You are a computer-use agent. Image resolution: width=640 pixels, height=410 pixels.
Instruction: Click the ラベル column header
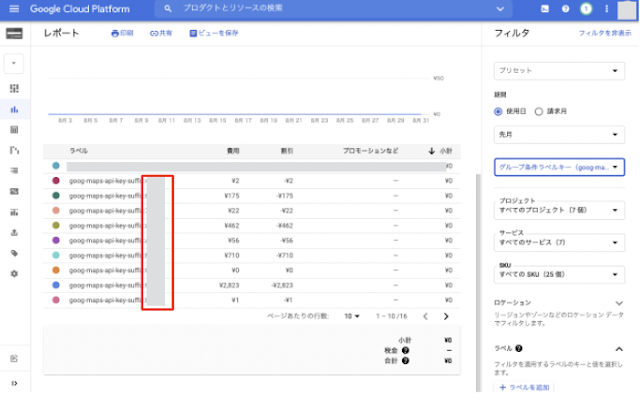78,151
